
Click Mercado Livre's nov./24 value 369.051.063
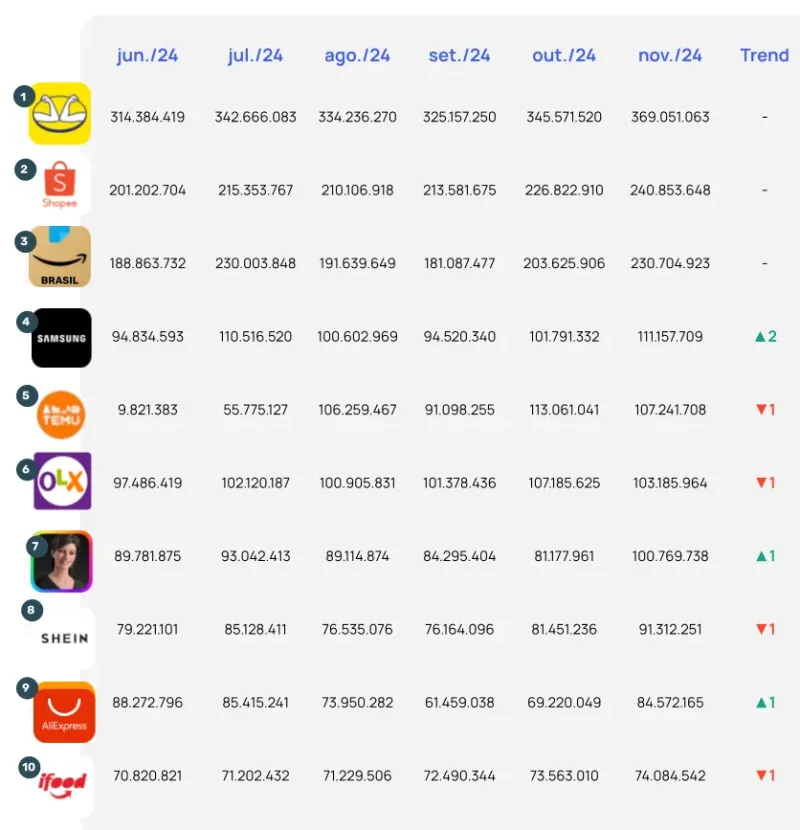(670, 117)
